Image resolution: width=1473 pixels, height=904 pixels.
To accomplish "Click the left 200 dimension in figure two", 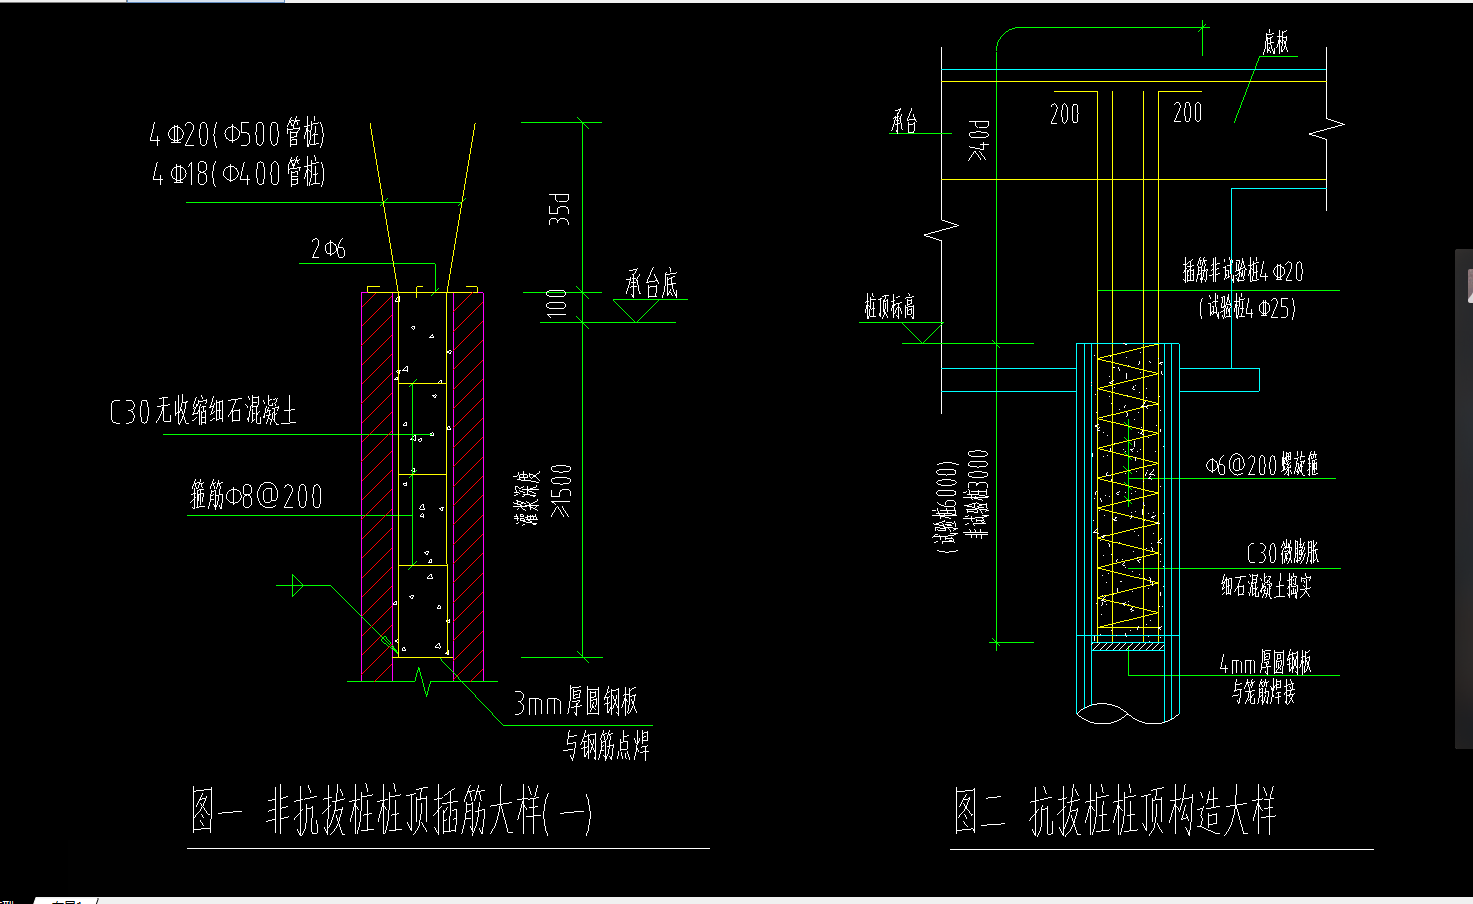I will click(x=1065, y=114).
